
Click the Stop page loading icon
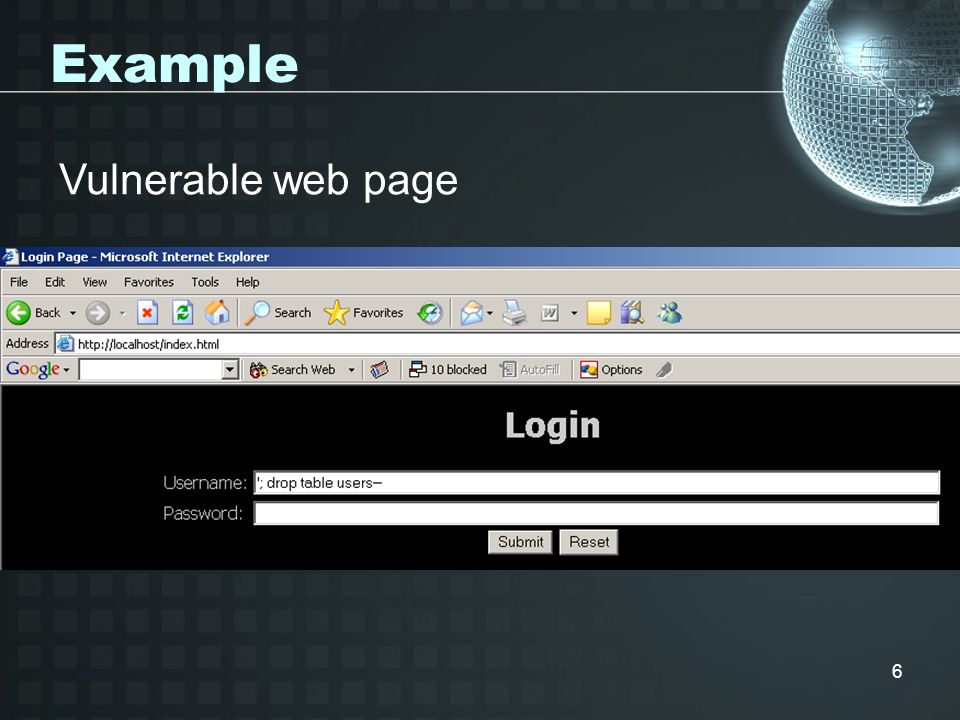(147, 313)
